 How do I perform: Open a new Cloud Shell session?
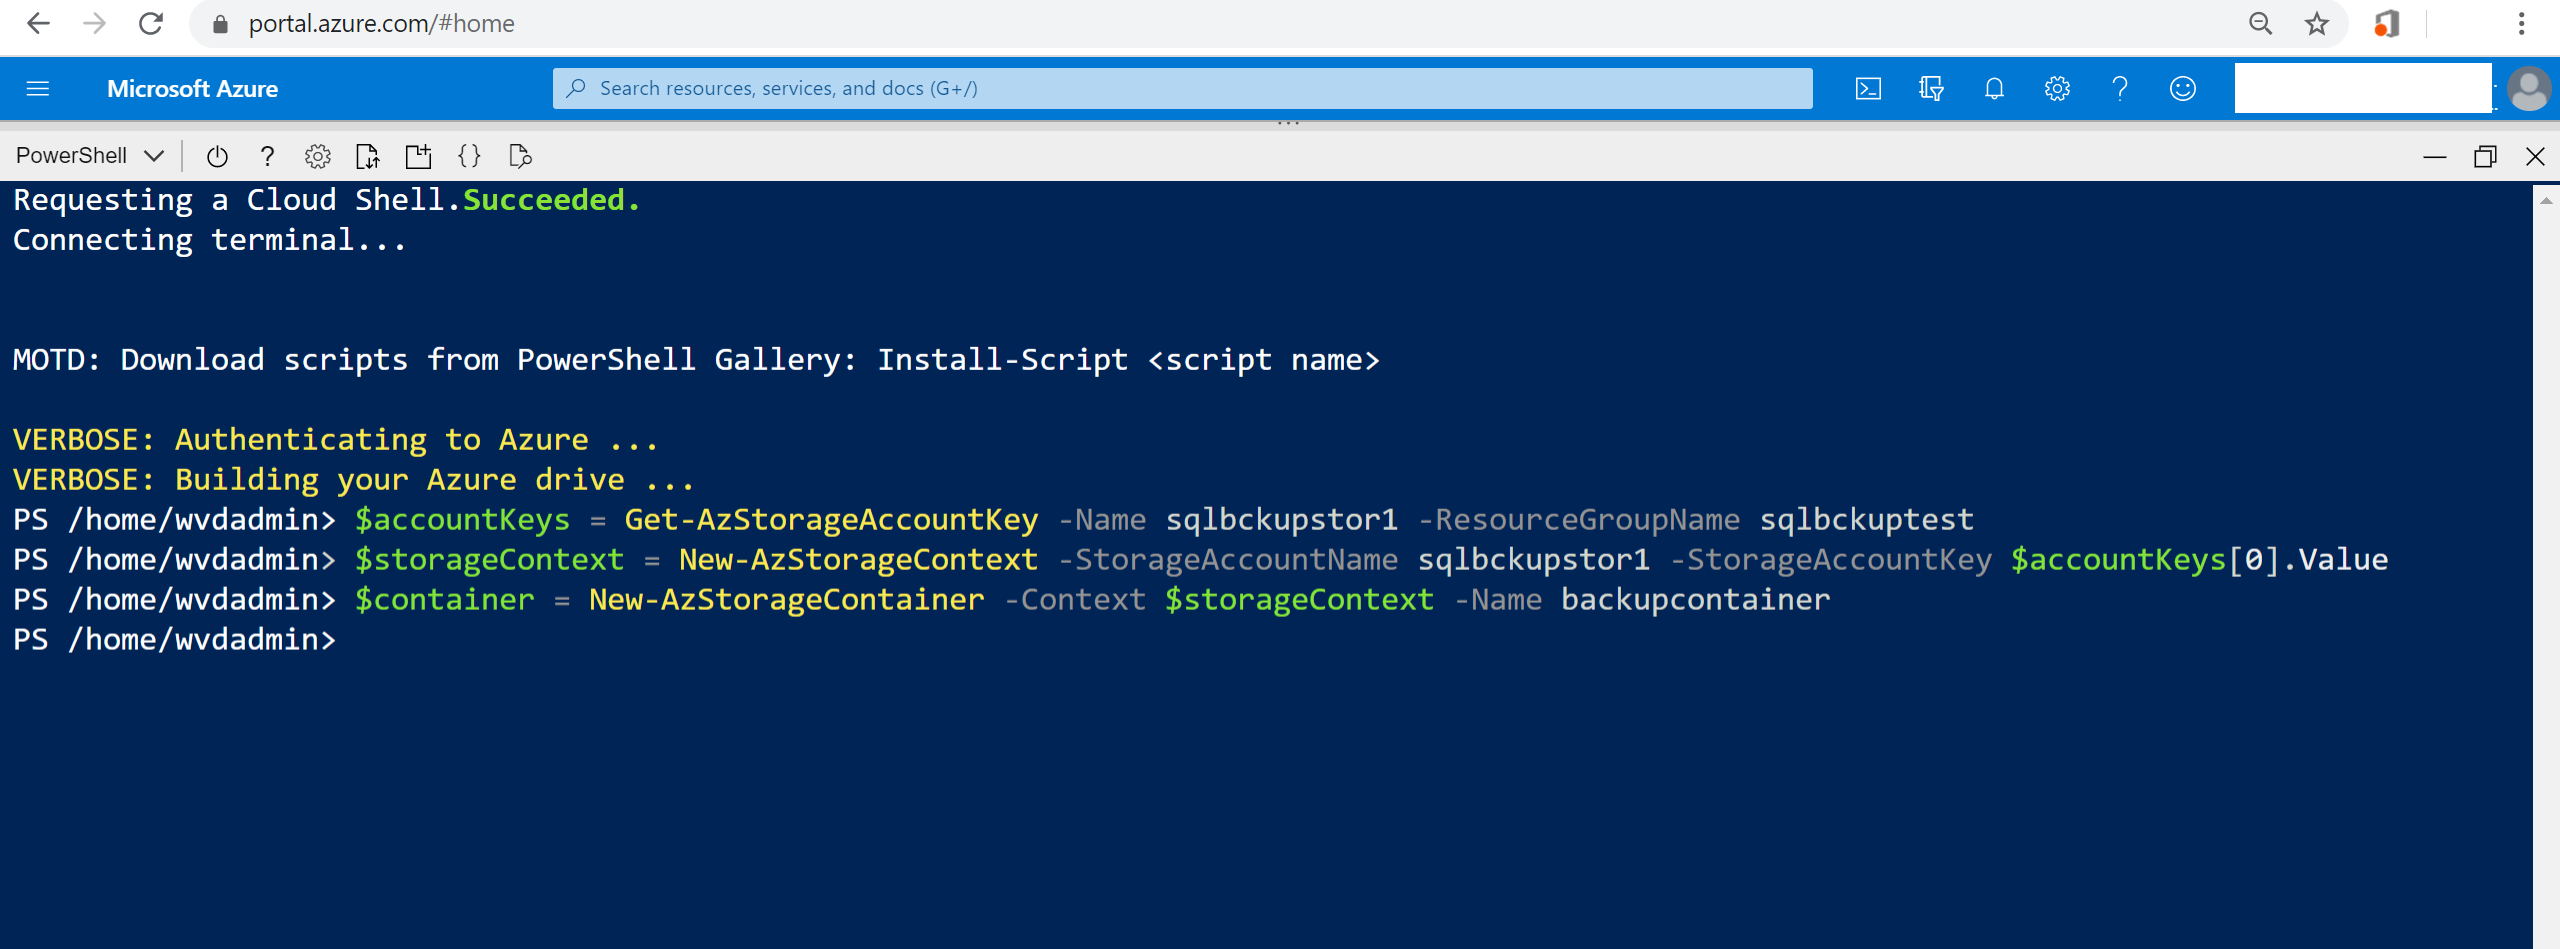[x=418, y=156]
